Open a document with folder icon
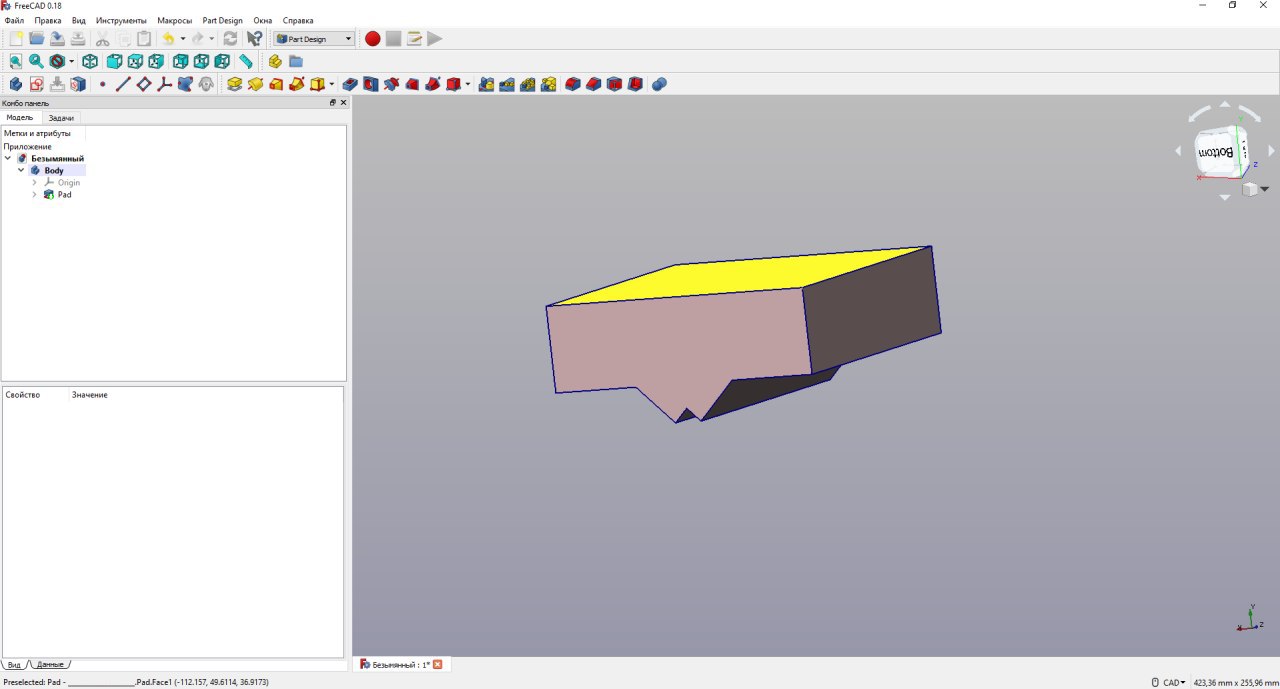 (x=37, y=38)
